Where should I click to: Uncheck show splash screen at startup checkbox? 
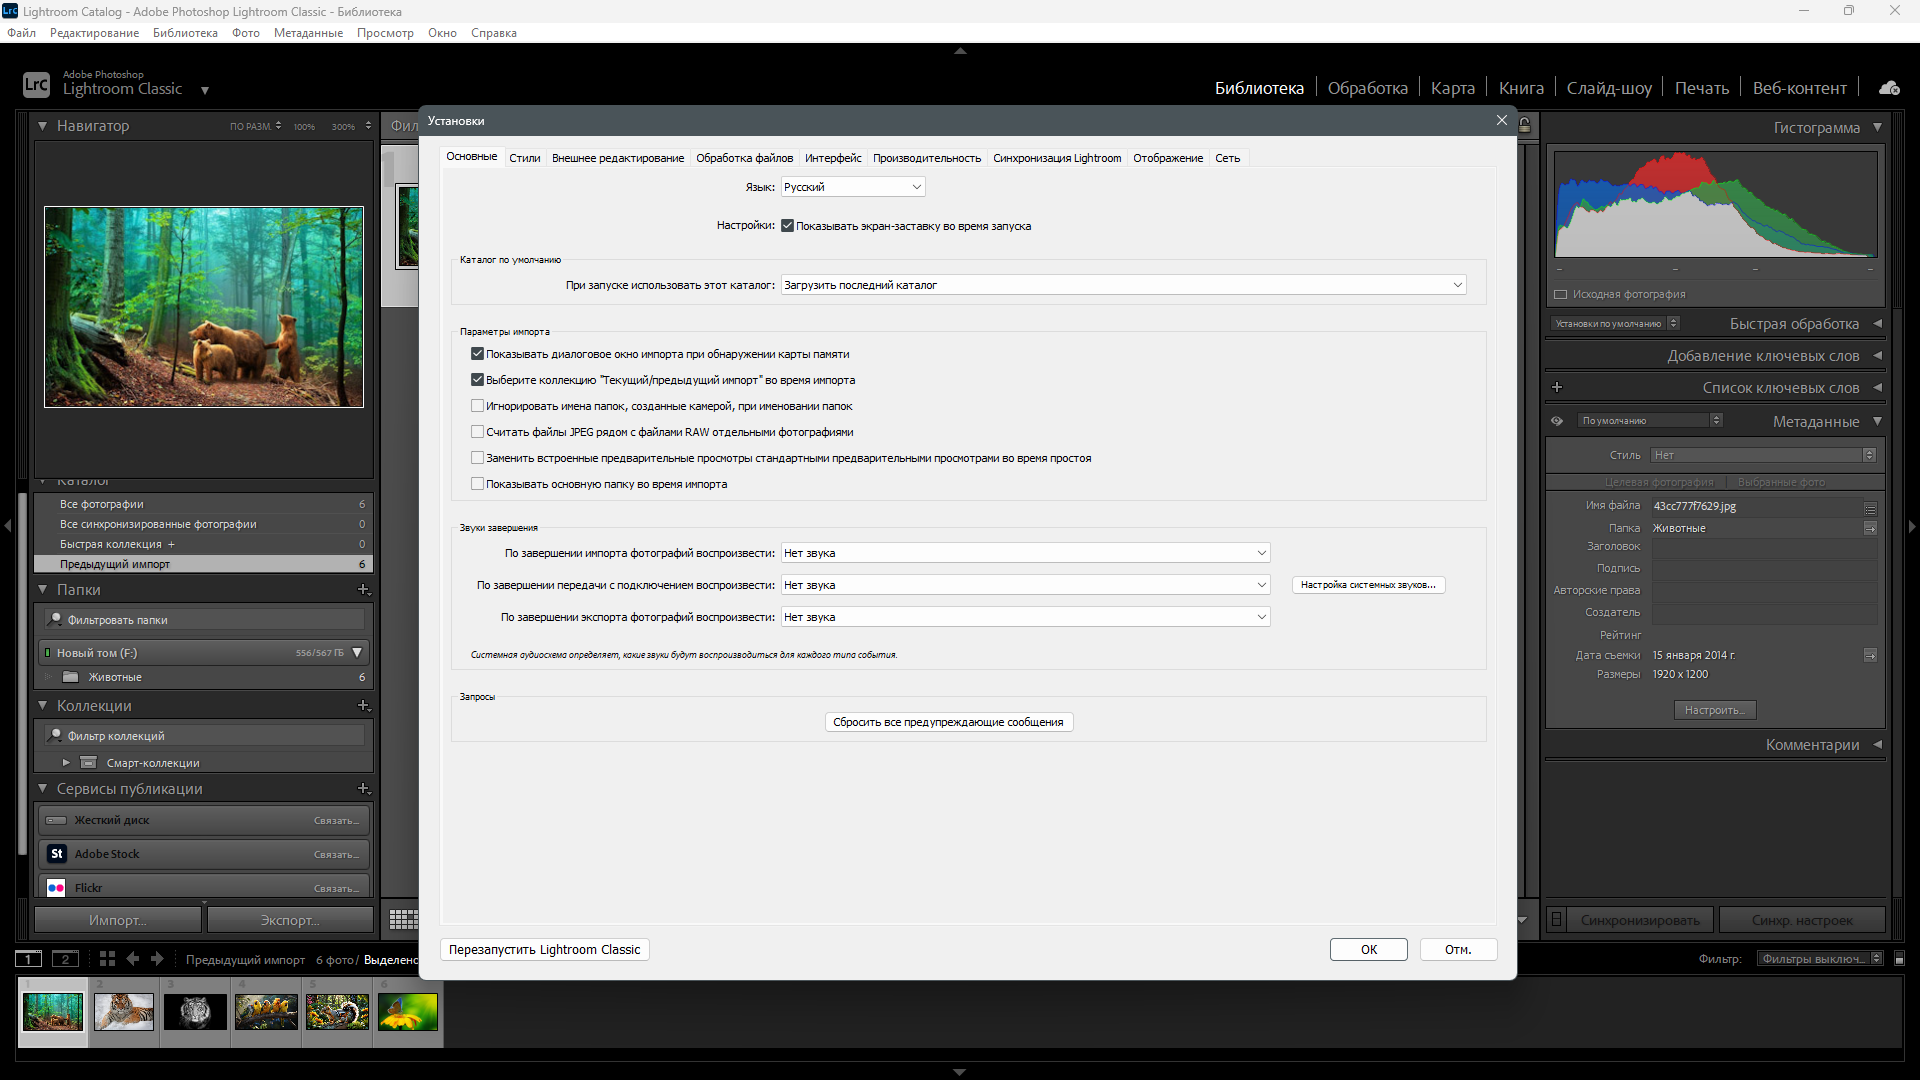coord(787,226)
